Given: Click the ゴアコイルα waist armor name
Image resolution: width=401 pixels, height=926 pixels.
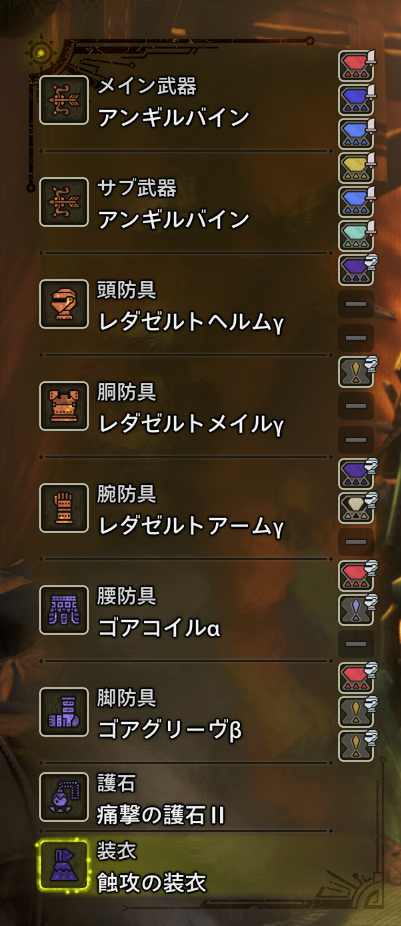Looking at the screenshot, I should tap(159, 628).
